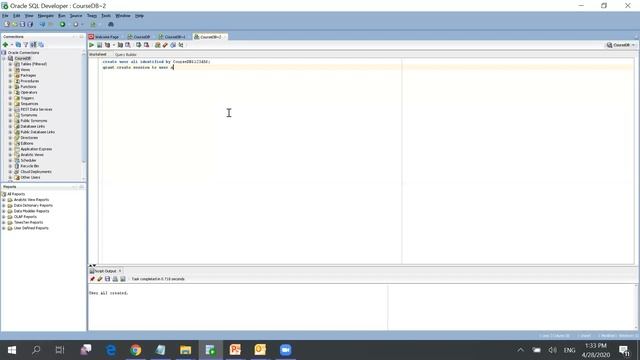This screenshot has width=640, height=360.
Task: Run the statement with the green play icon
Action: pos(91,45)
